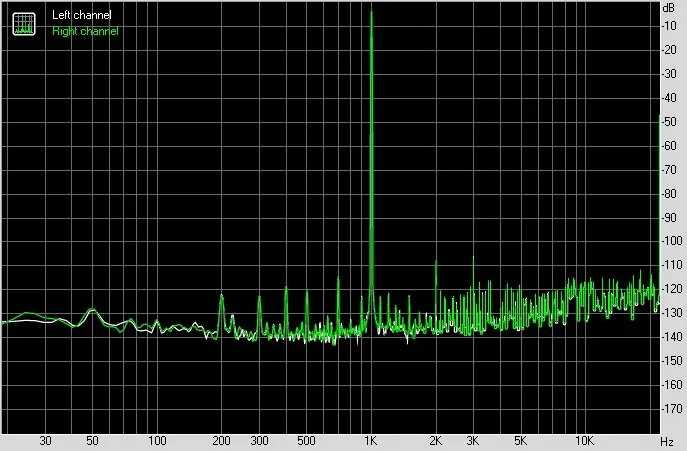This screenshot has width=687, height=451.
Task: Click the 30 frequency axis label
Action: pos(45,440)
